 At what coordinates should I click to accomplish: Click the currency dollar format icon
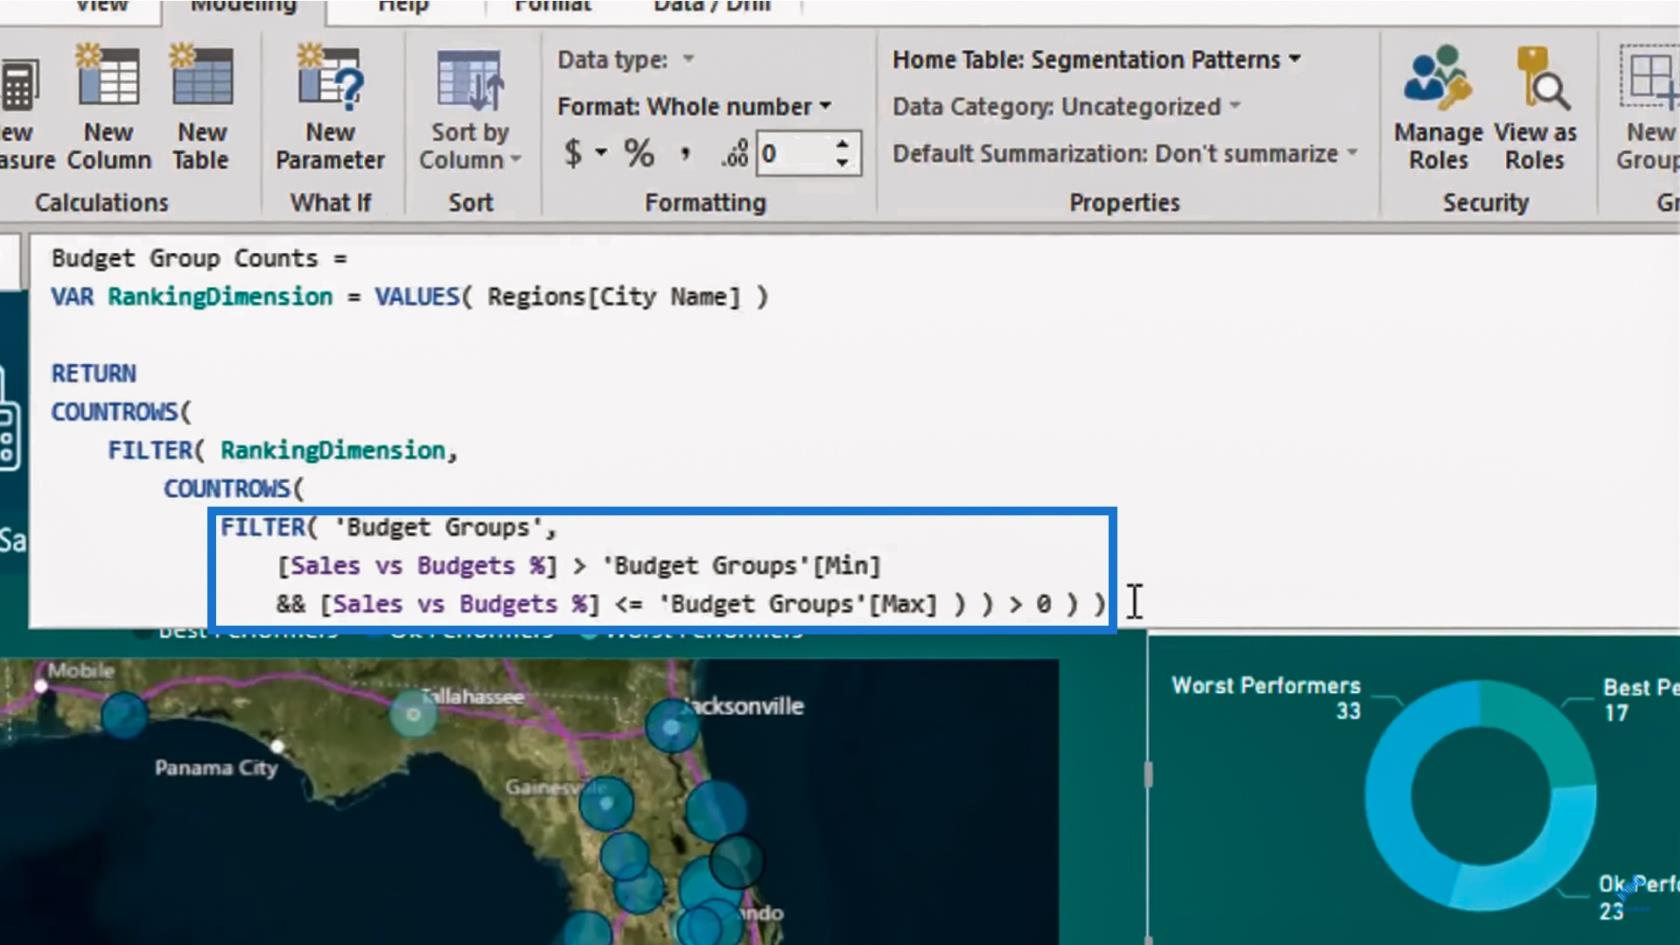click(573, 154)
